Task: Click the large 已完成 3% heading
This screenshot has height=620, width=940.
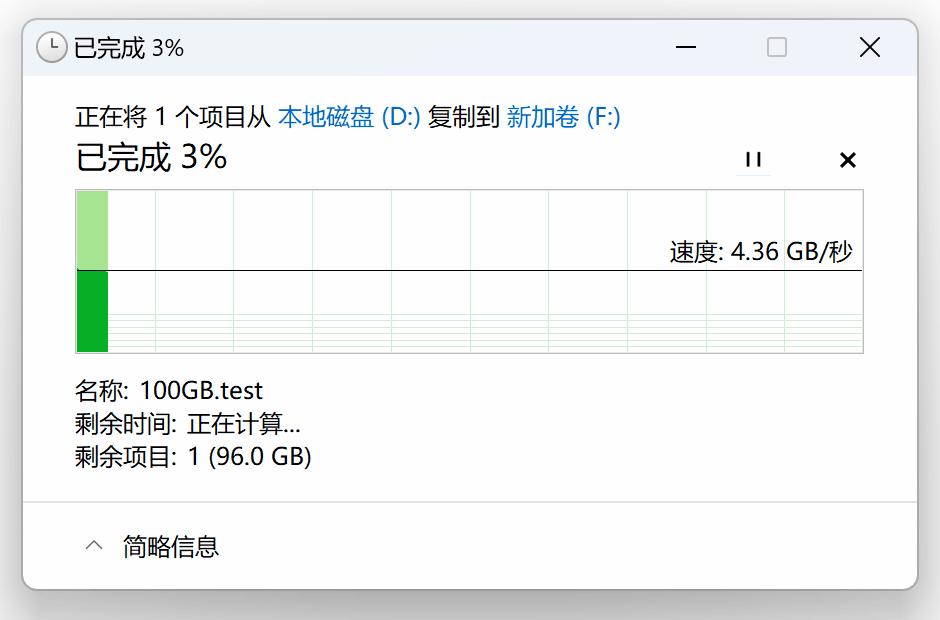Action: click(151, 157)
